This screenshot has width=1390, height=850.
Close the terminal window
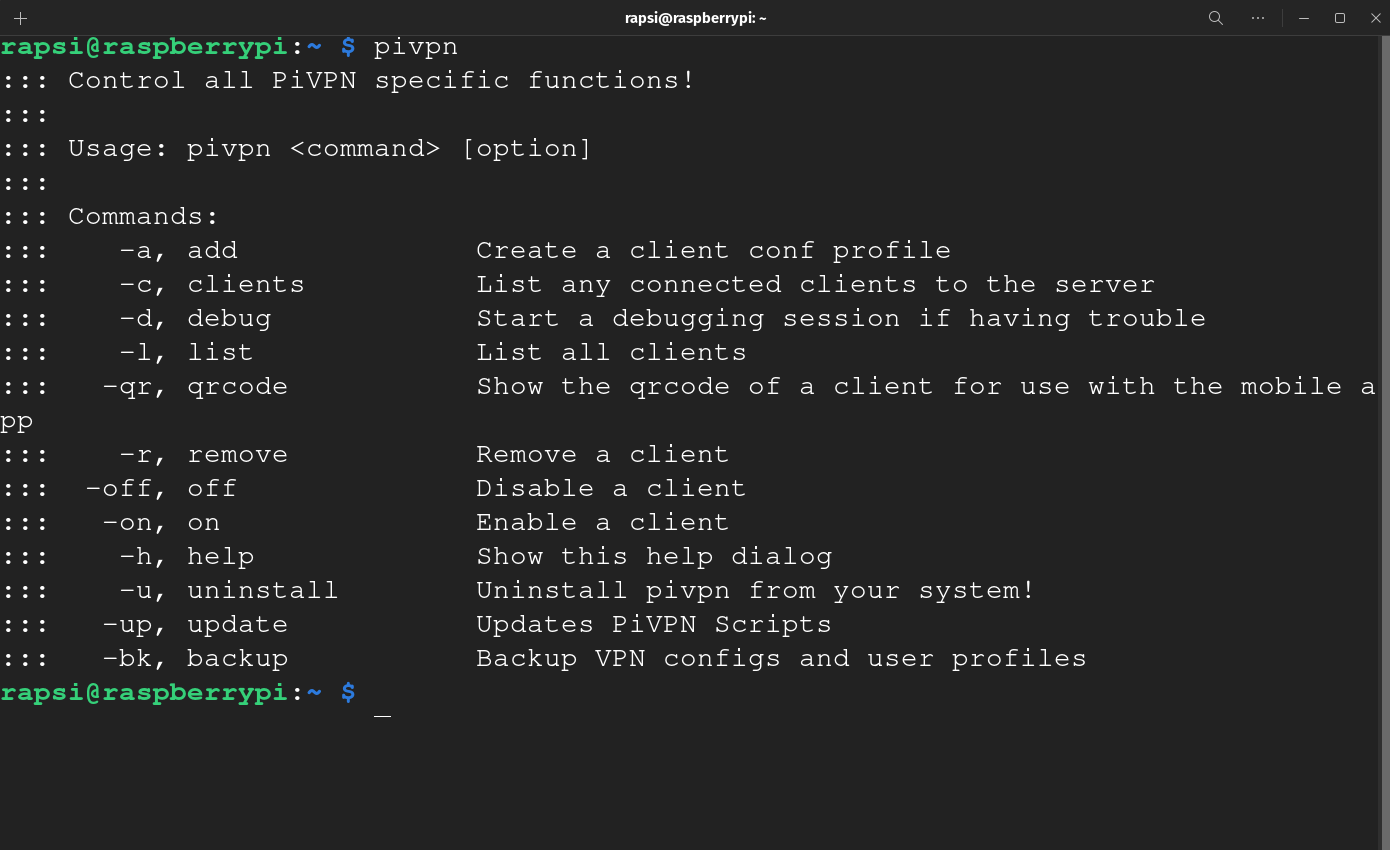1374,18
